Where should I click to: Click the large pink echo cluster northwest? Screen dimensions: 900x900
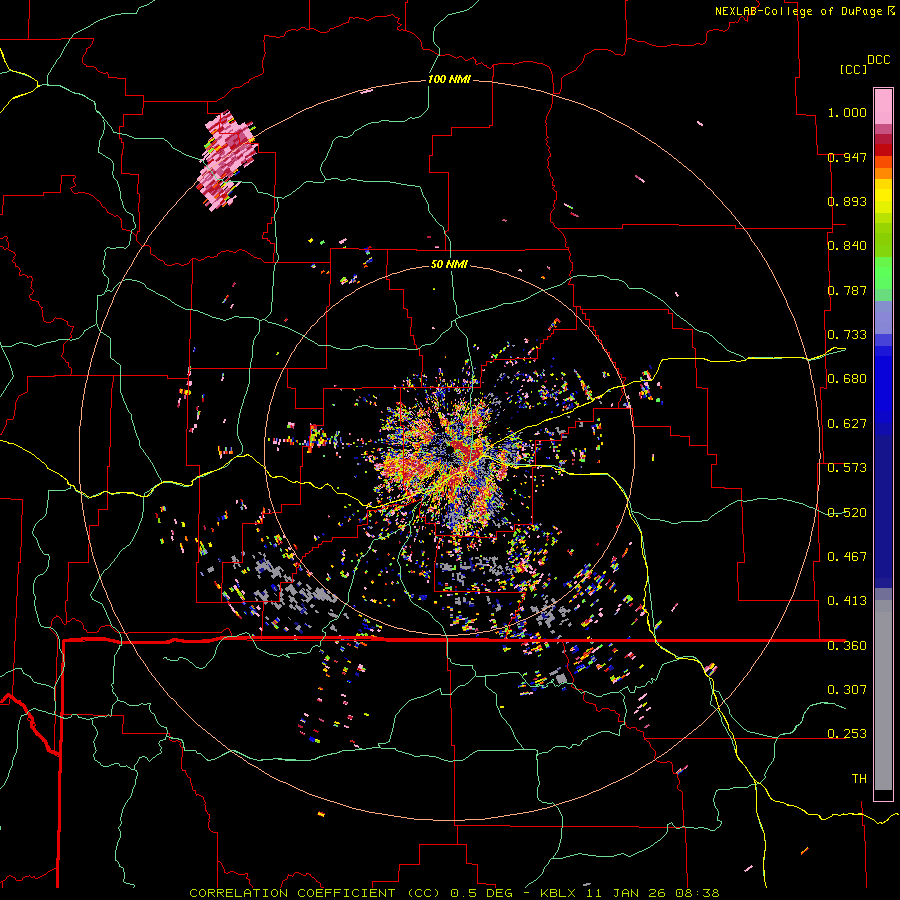pos(226,160)
